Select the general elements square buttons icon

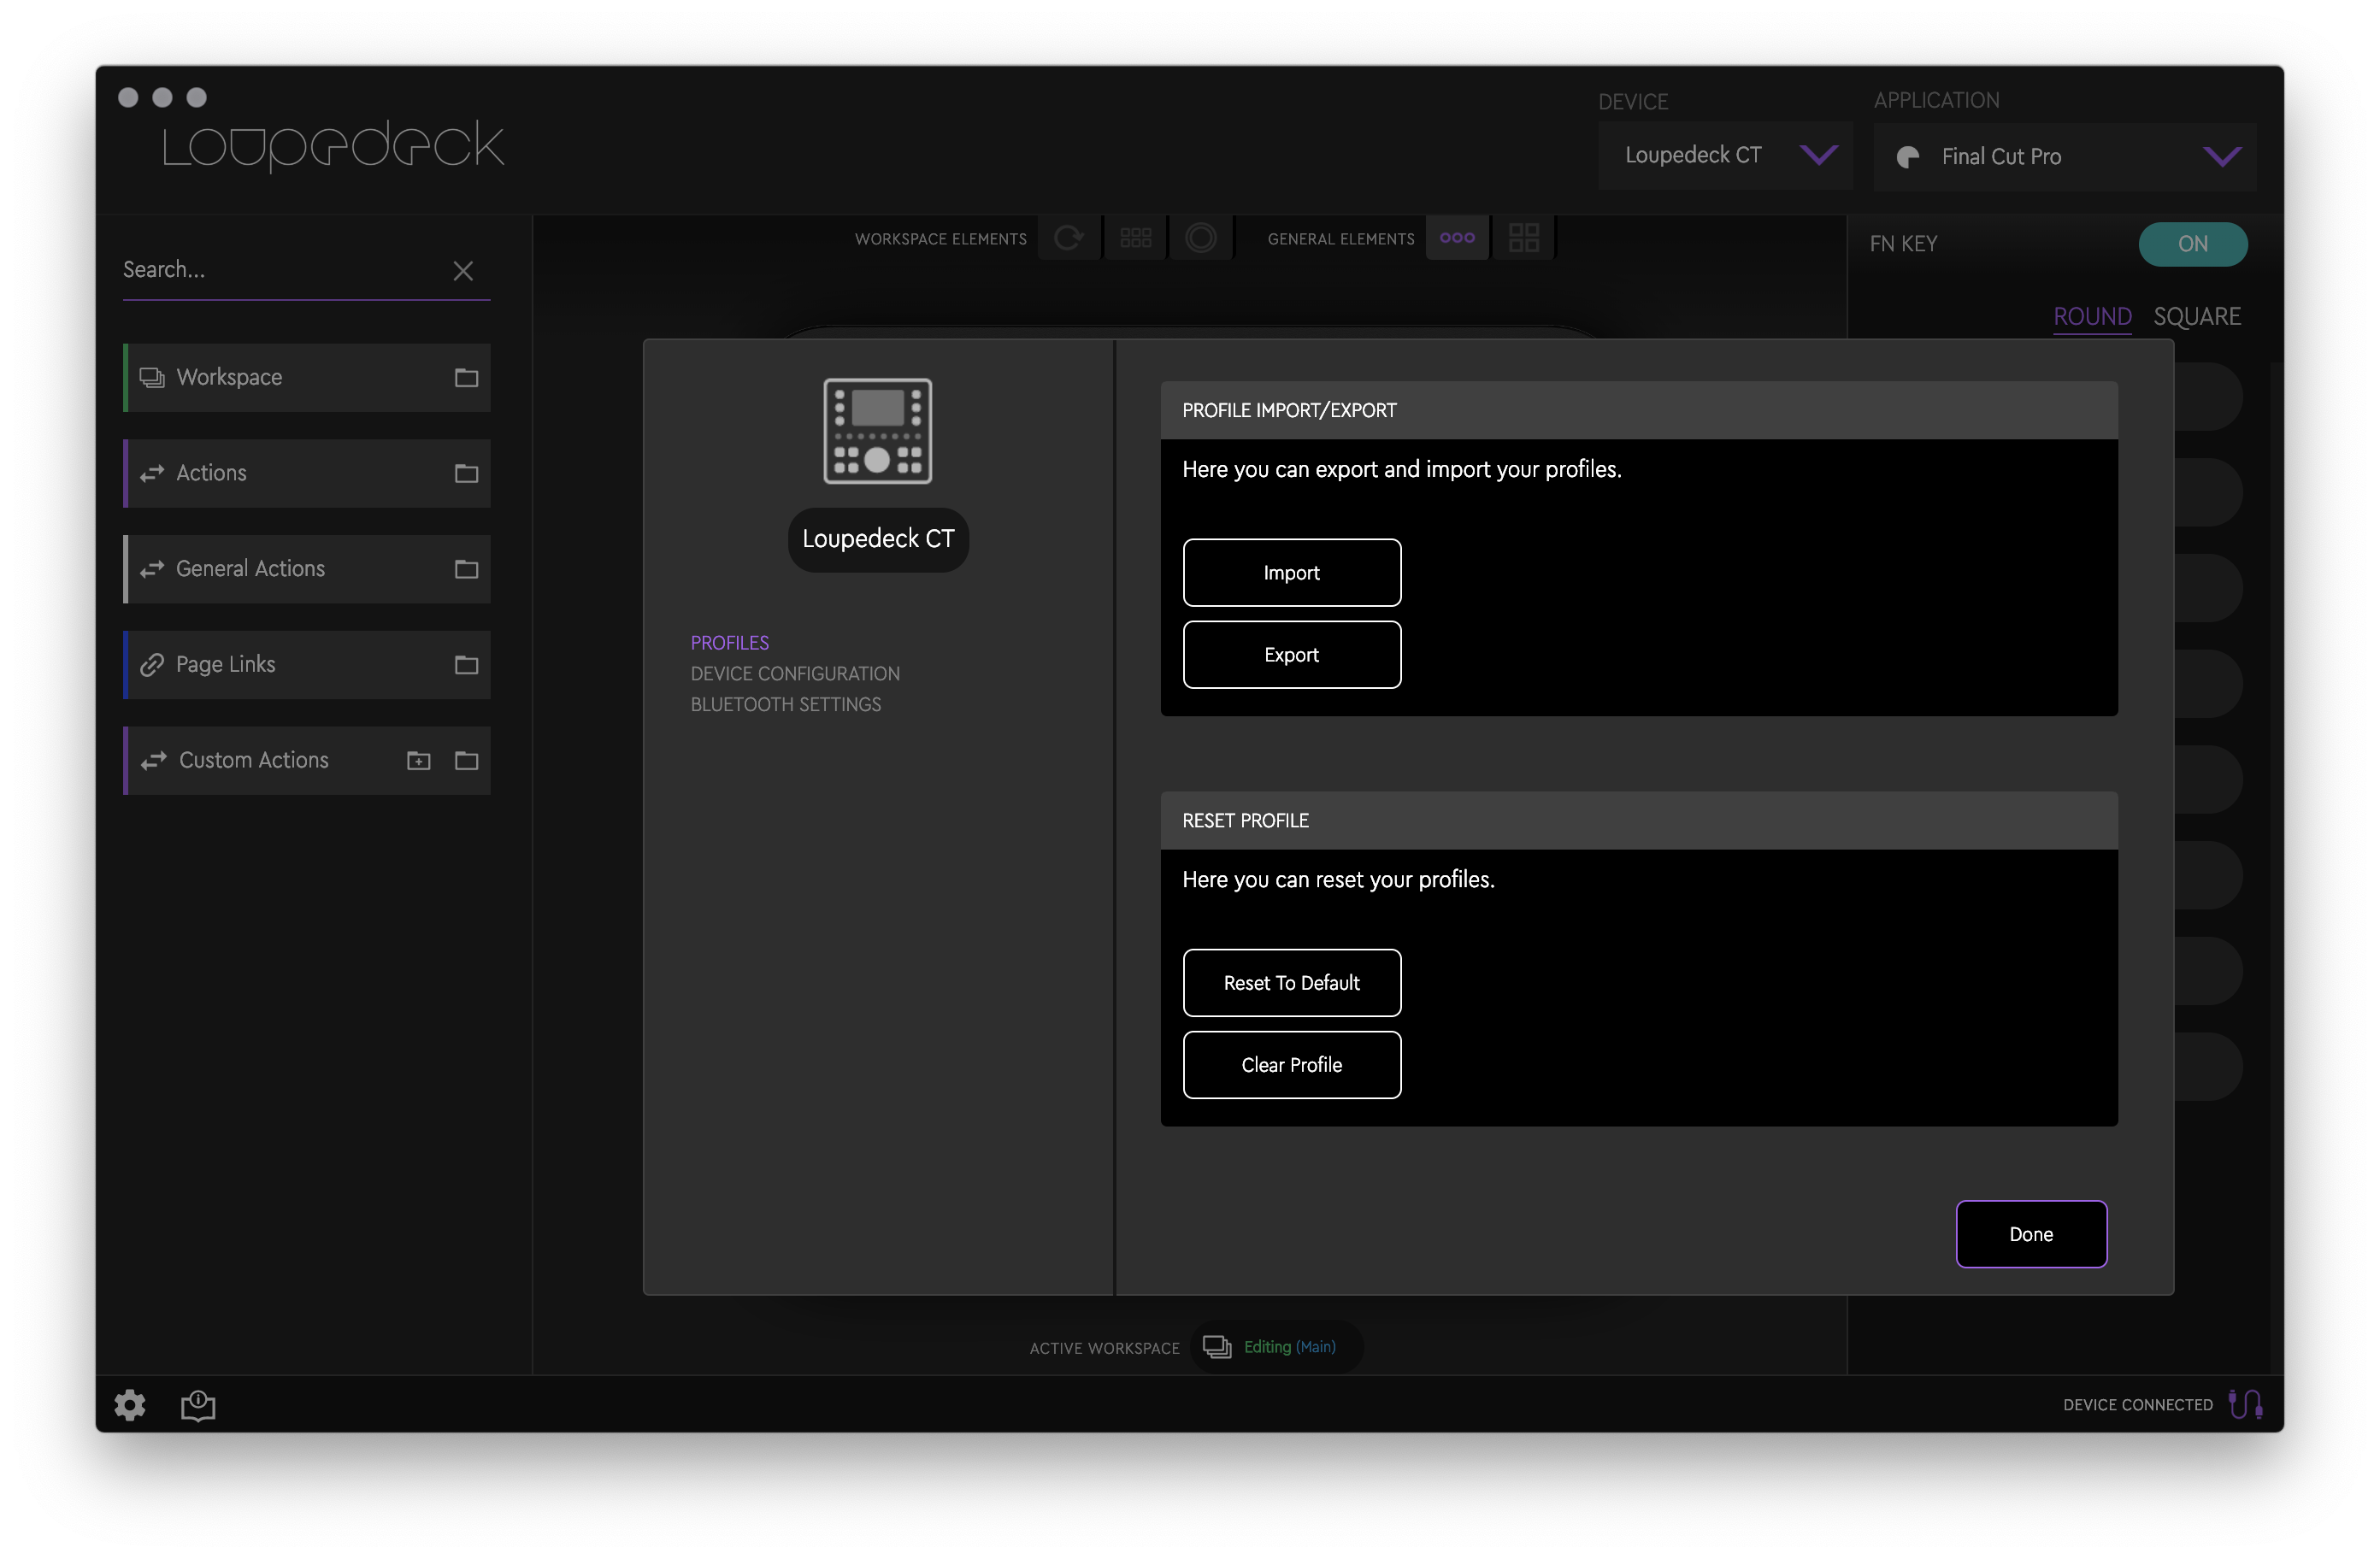[1523, 238]
